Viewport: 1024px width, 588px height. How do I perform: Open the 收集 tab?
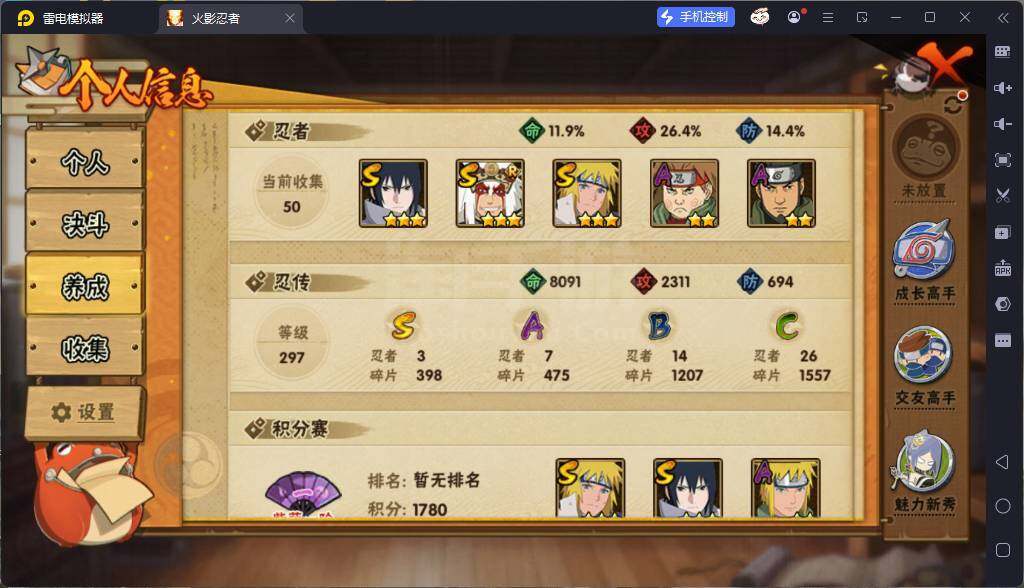(x=85, y=348)
